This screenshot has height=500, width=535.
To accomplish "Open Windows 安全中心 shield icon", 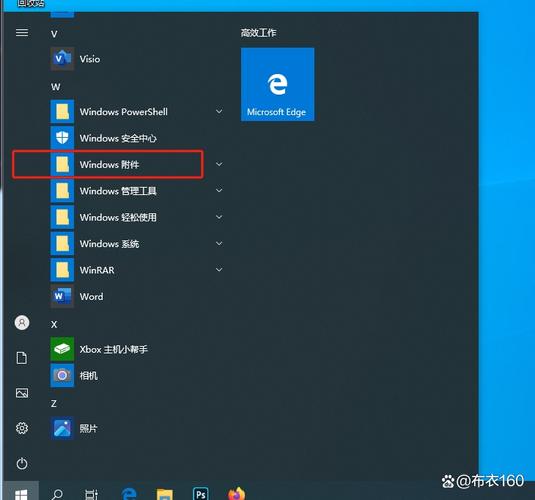I will point(62,138).
